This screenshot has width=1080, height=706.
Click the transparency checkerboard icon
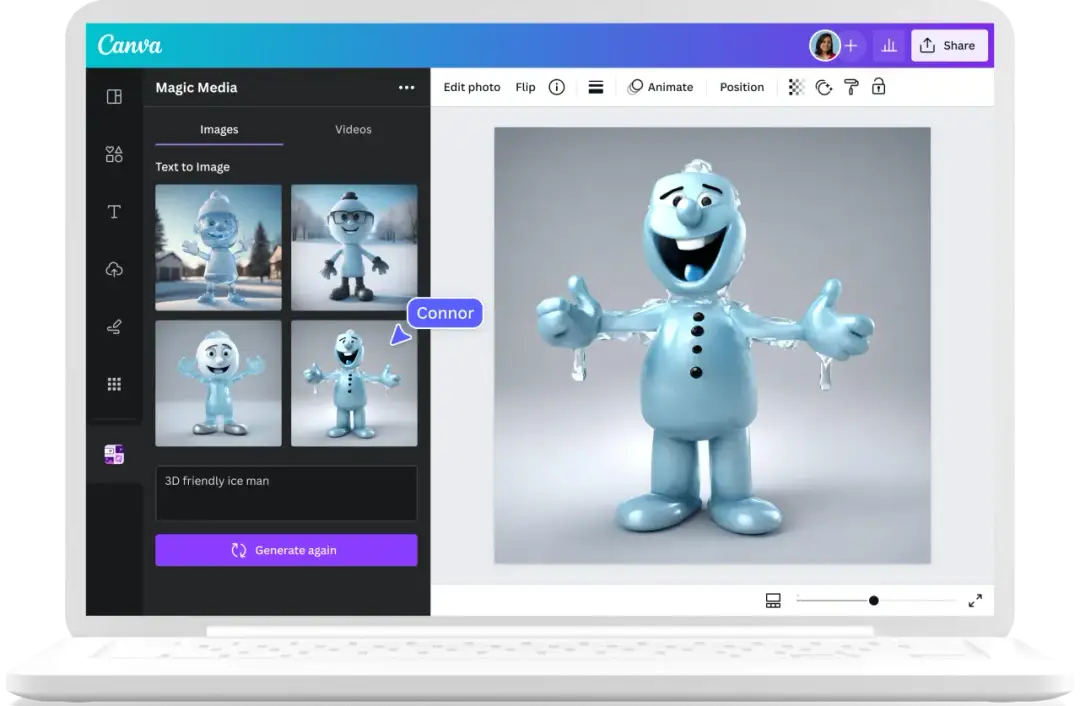(796, 87)
